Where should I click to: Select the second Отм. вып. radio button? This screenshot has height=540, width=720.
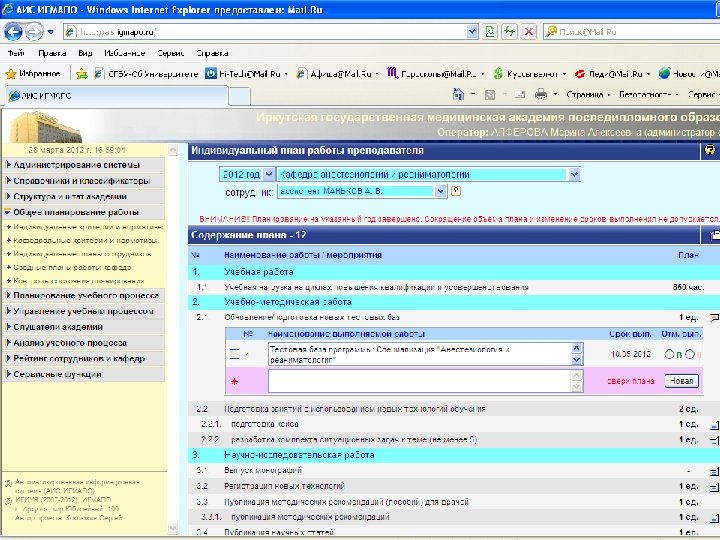click(x=690, y=354)
